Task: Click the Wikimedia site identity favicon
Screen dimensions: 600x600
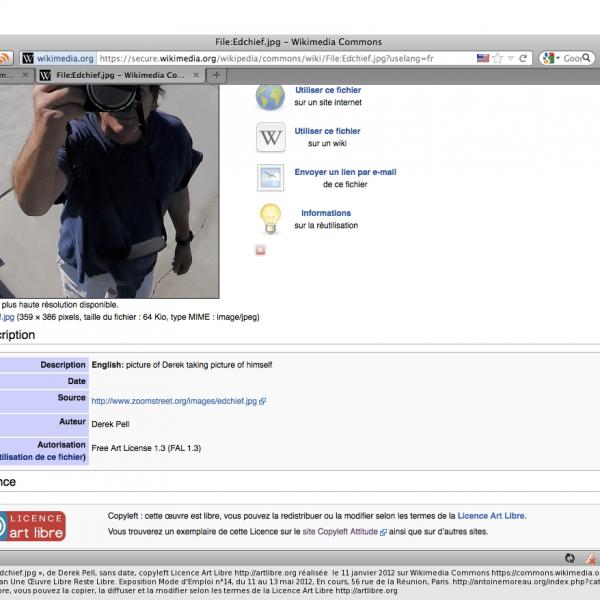Action: coord(28,58)
